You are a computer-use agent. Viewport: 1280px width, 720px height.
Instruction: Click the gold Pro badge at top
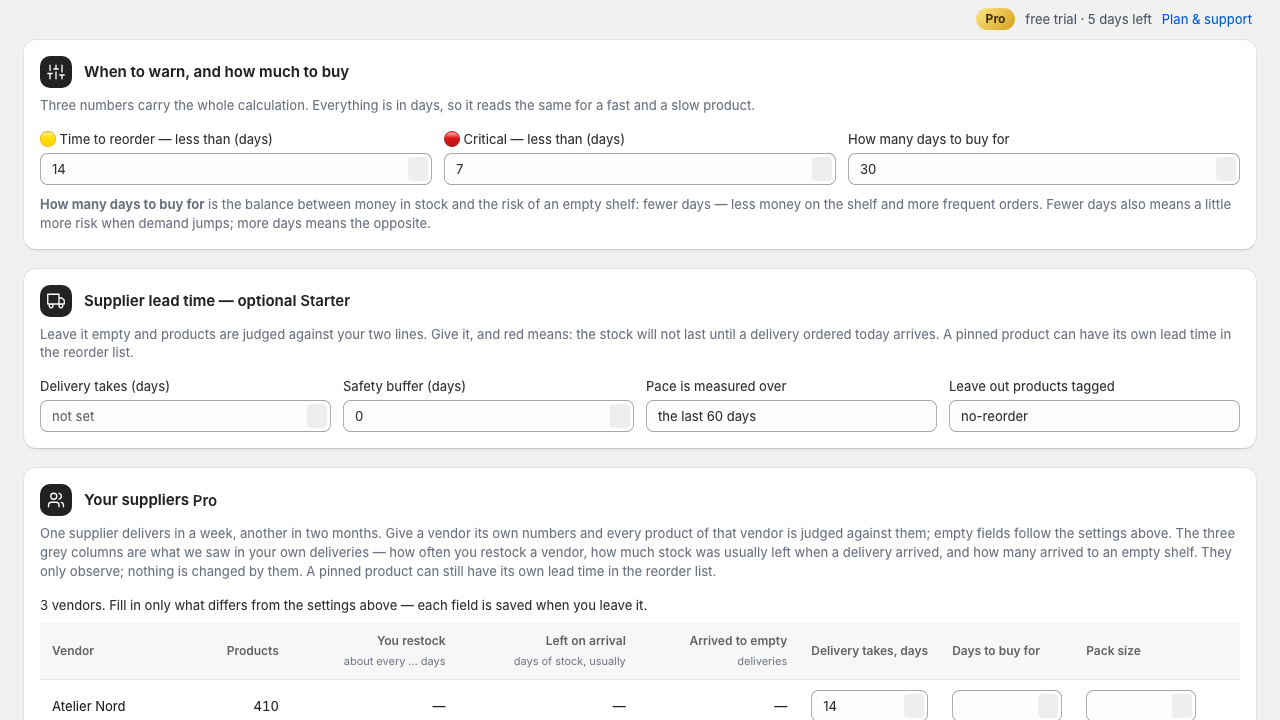[x=995, y=19]
